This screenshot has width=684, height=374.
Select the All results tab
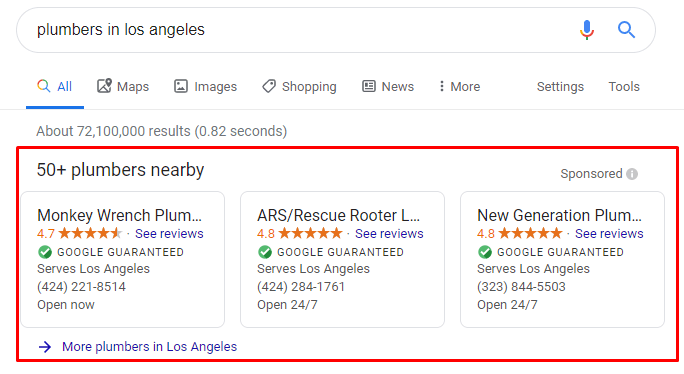tap(55, 86)
